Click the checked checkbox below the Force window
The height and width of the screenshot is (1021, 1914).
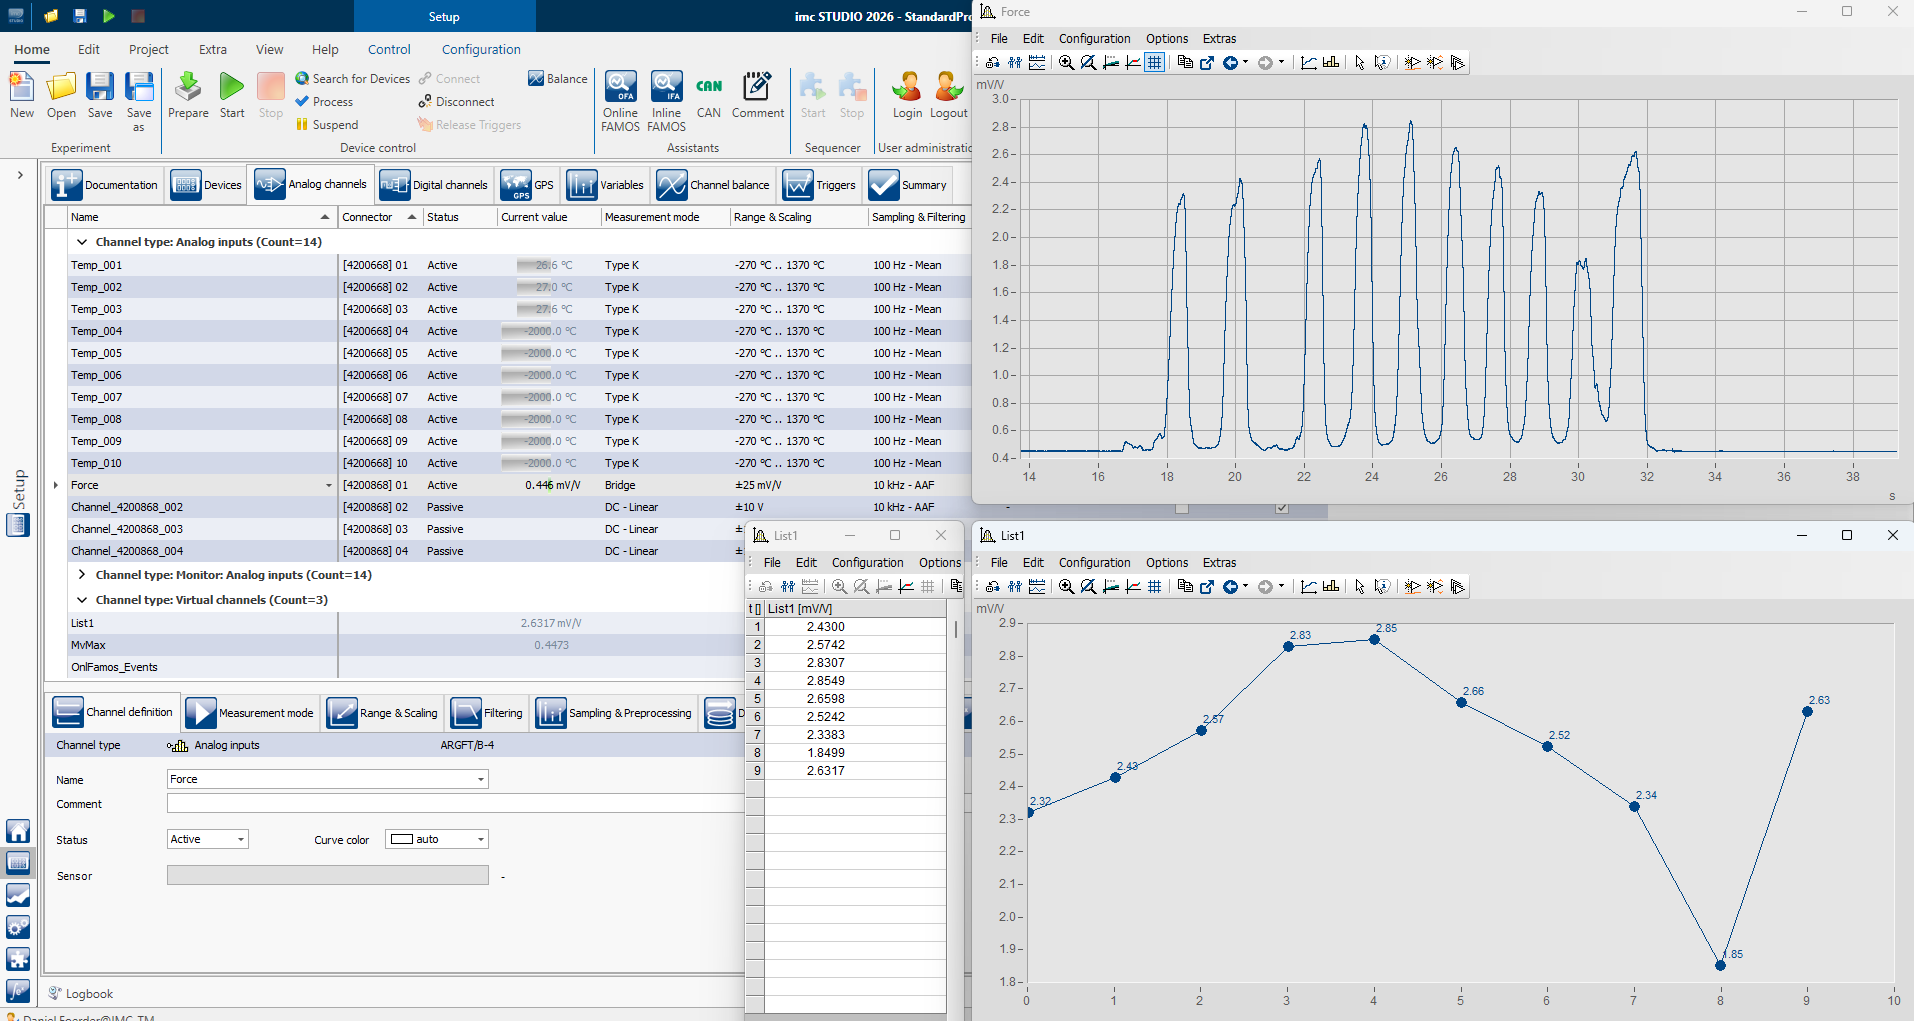pyautogui.click(x=1282, y=508)
